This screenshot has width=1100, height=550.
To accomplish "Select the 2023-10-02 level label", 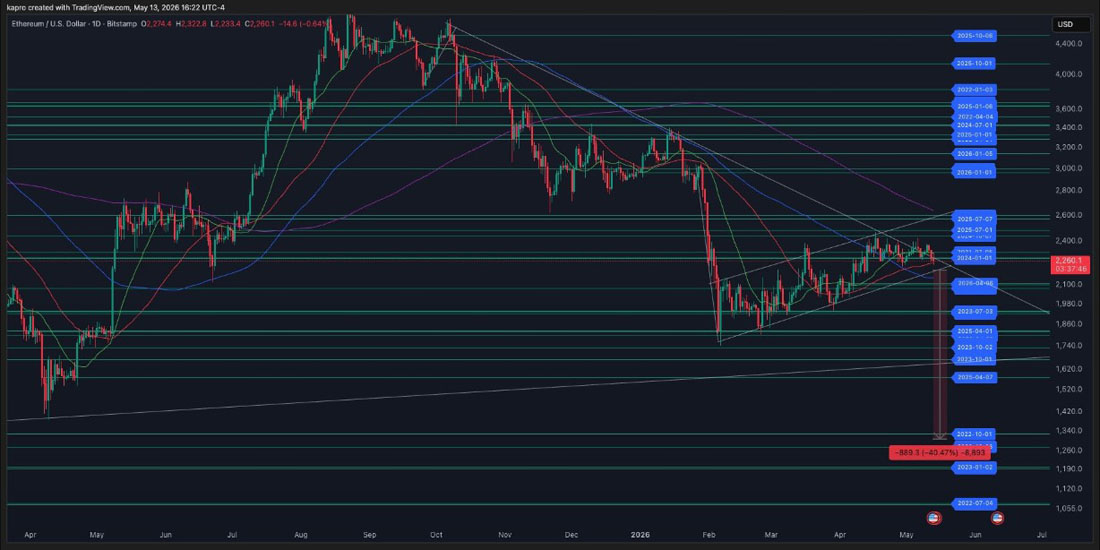I will tap(975, 347).
